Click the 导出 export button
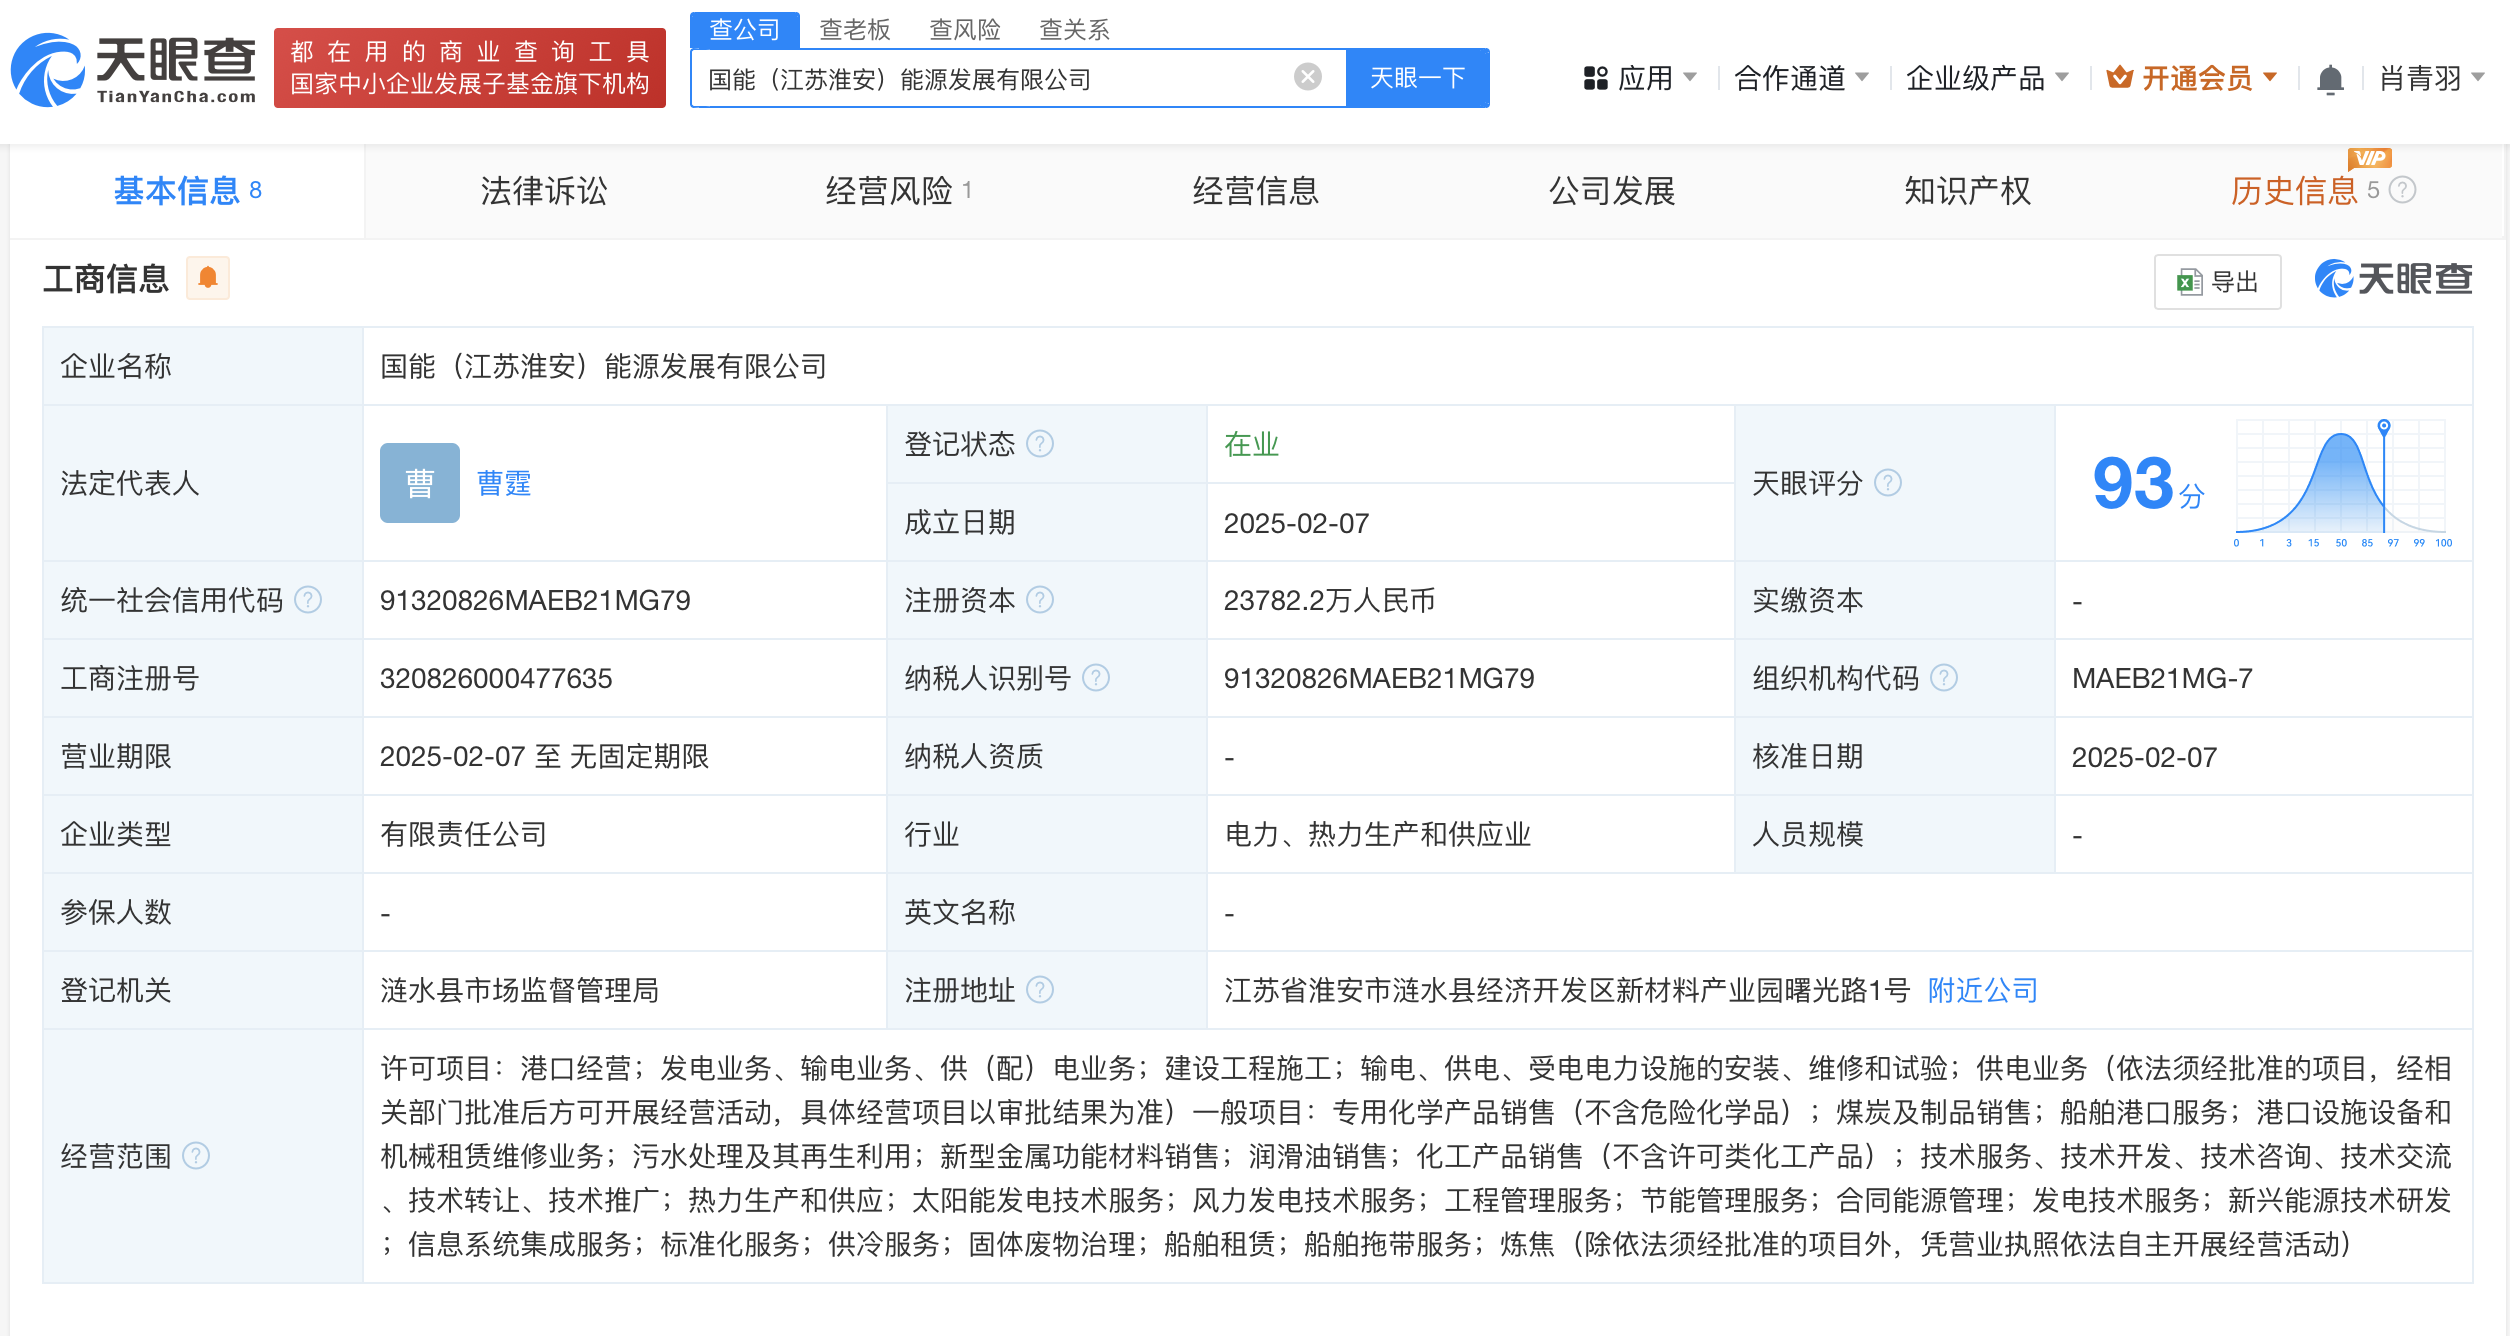2510x1336 pixels. pos(2217,282)
